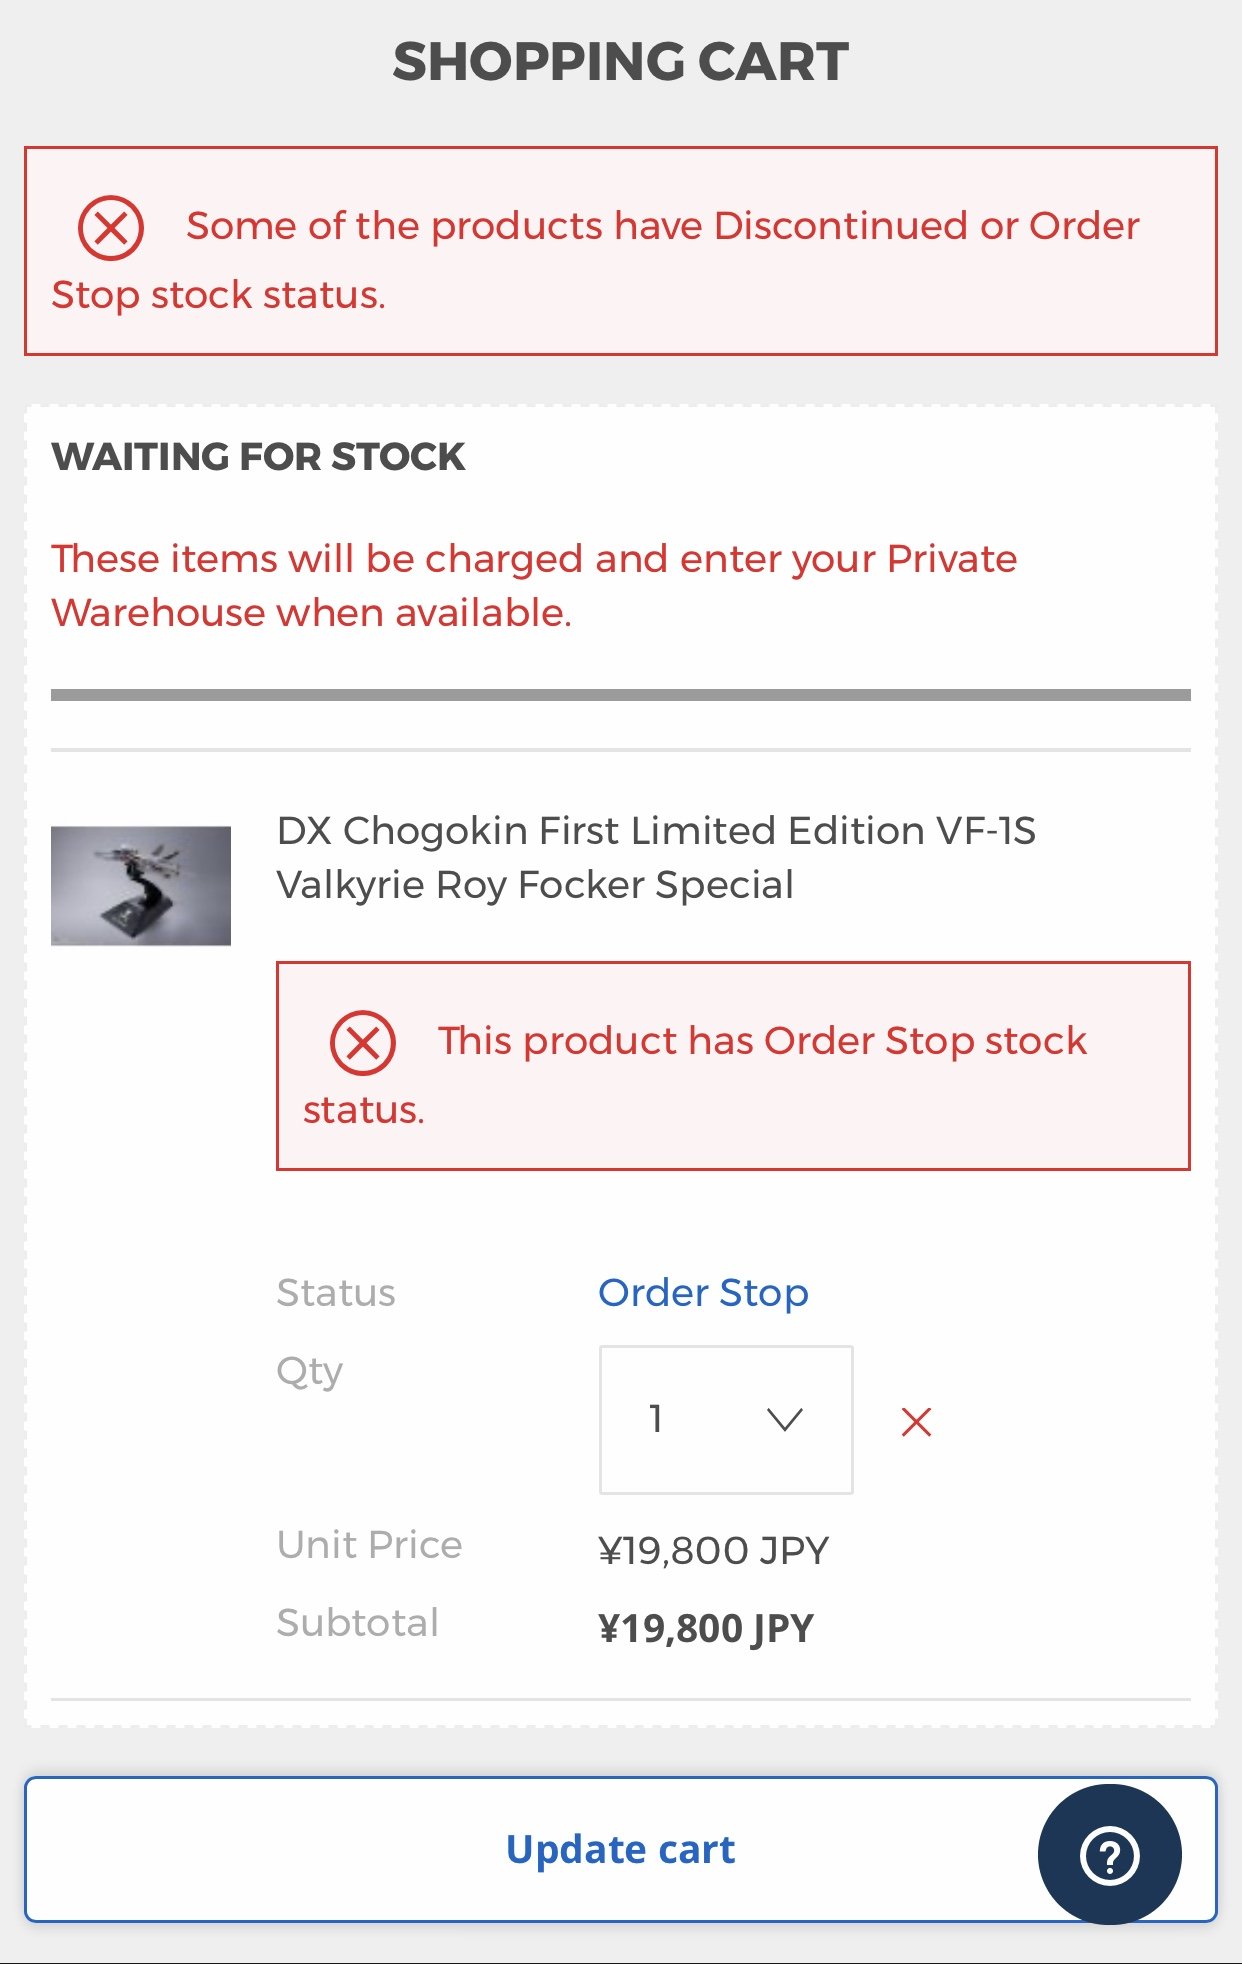The height and width of the screenshot is (1964, 1242).
Task: Open the VF-1S Valkyrie product thumbnail
Action: pyautogui.click(x=141, y=885)
